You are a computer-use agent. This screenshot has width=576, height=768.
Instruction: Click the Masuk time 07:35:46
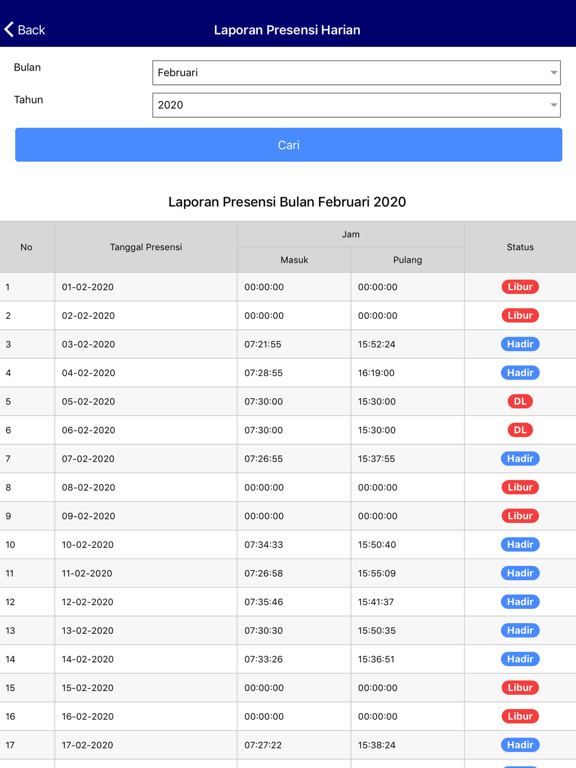[x=264, y=602]
